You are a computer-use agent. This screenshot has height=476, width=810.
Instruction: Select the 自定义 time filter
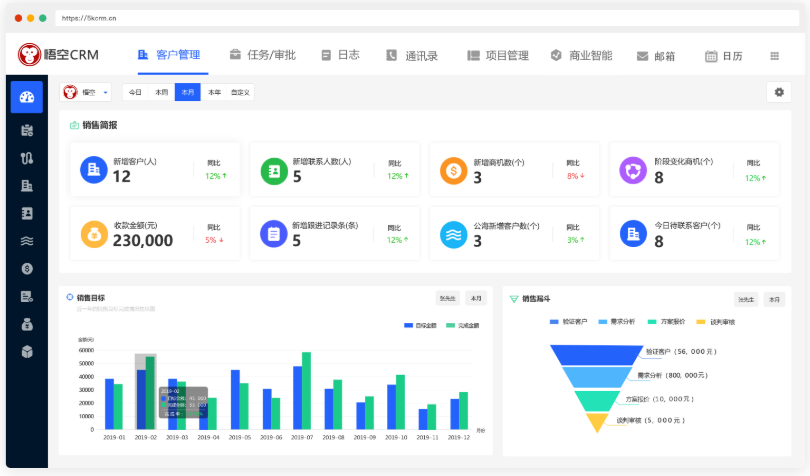pyautogui.click(x=240, y=92)
